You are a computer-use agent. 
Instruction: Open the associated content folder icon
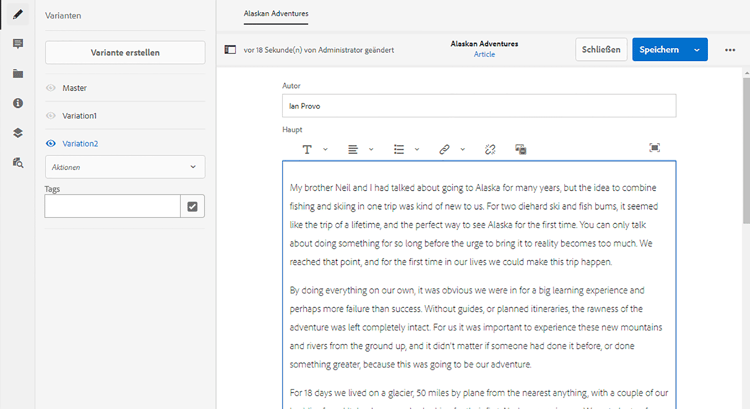(18, 74)
